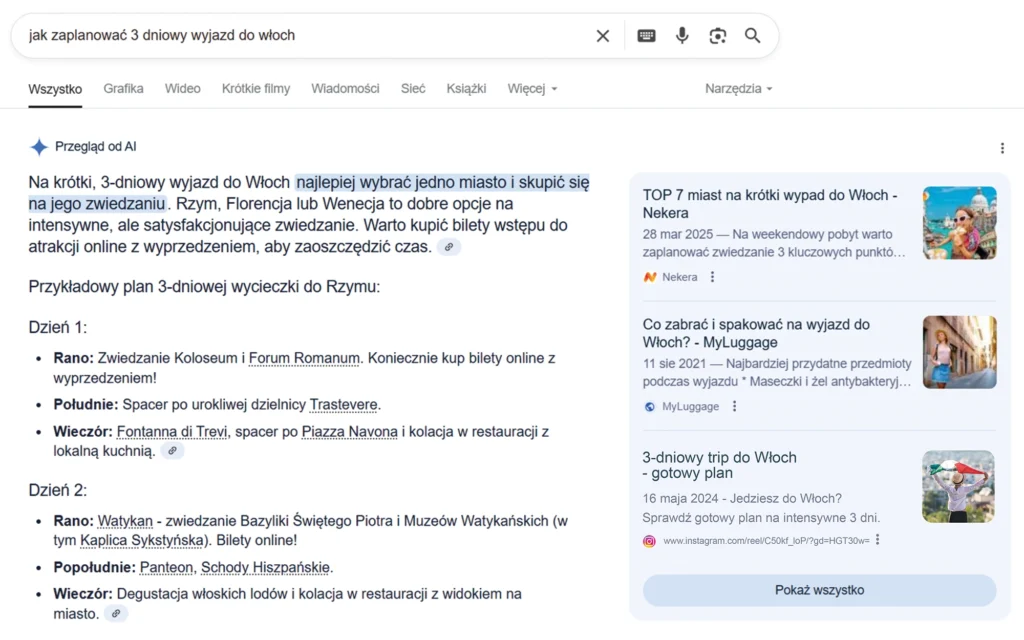
Task: Open the Kaplica Sykstyńska link
Action: [x=134, y=540]
